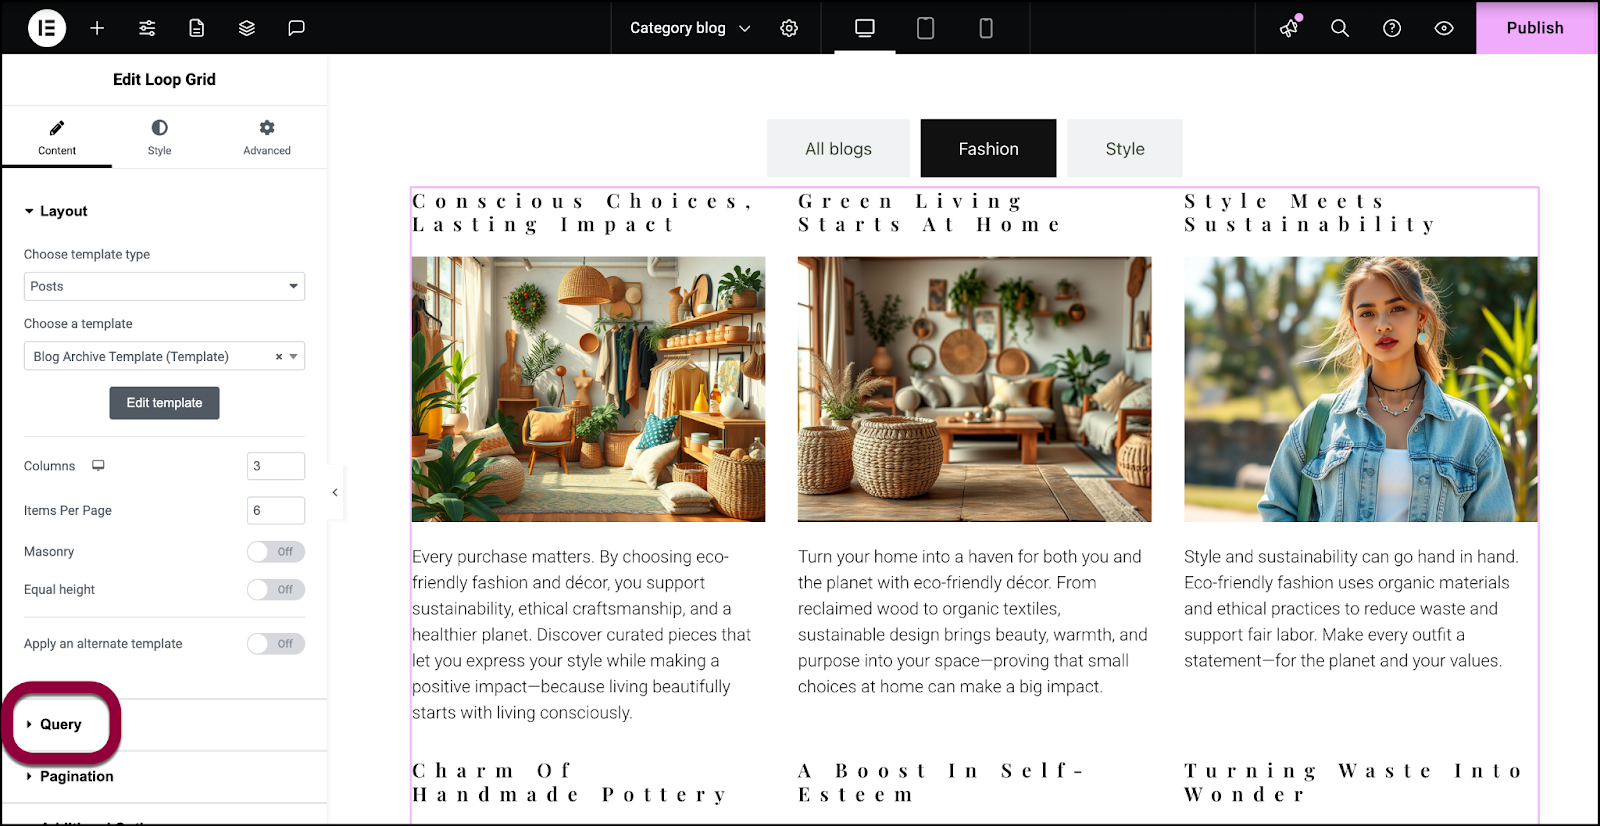
Task: Switch to mobile device view
Action: pos(985,28)
